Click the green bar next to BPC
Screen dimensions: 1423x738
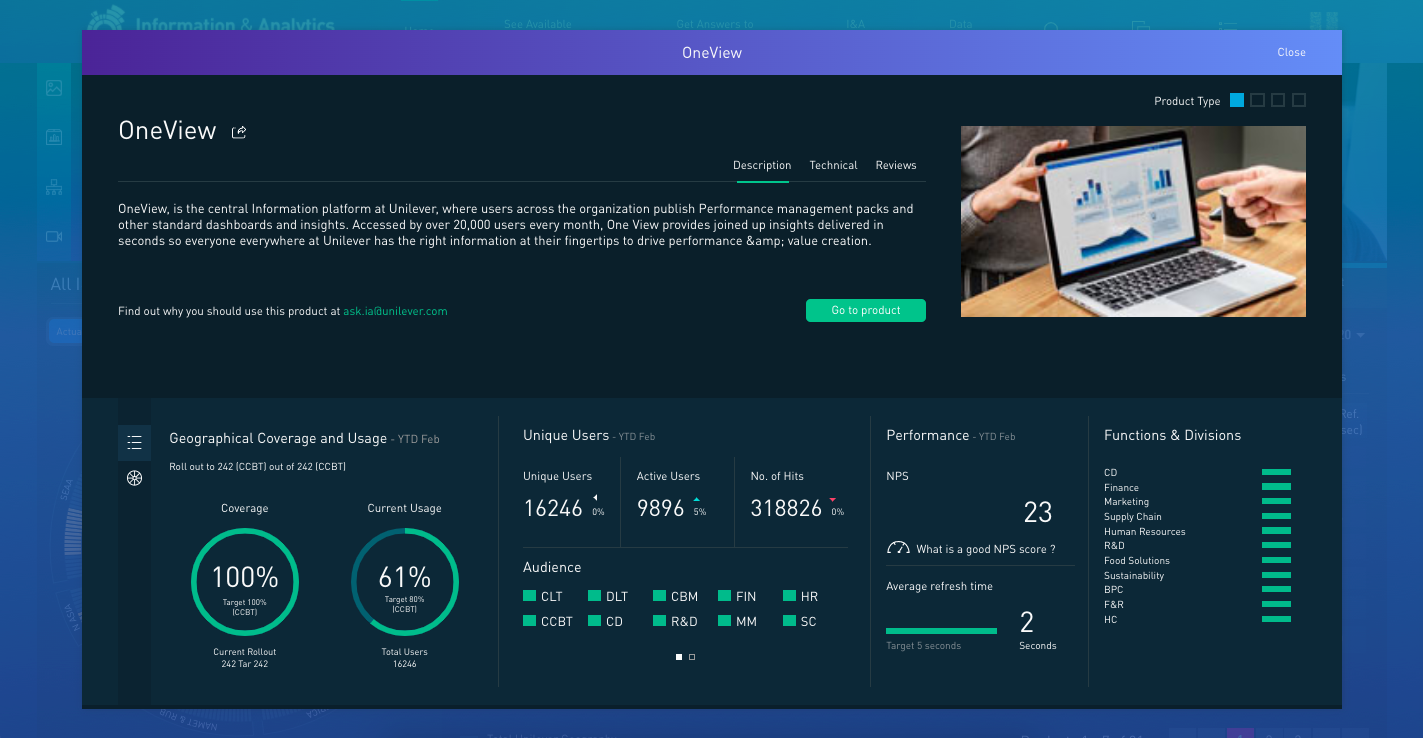pos(1276,590)
